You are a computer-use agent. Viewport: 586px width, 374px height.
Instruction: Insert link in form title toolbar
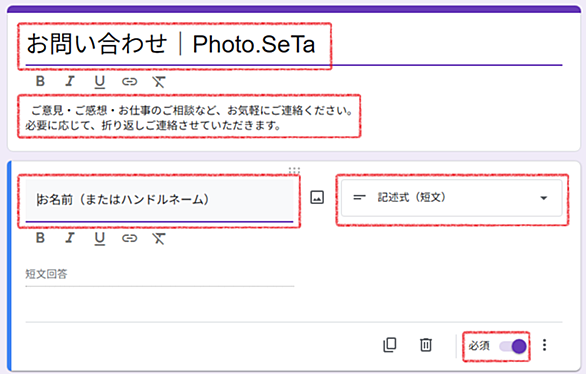[x=129, y=81]
